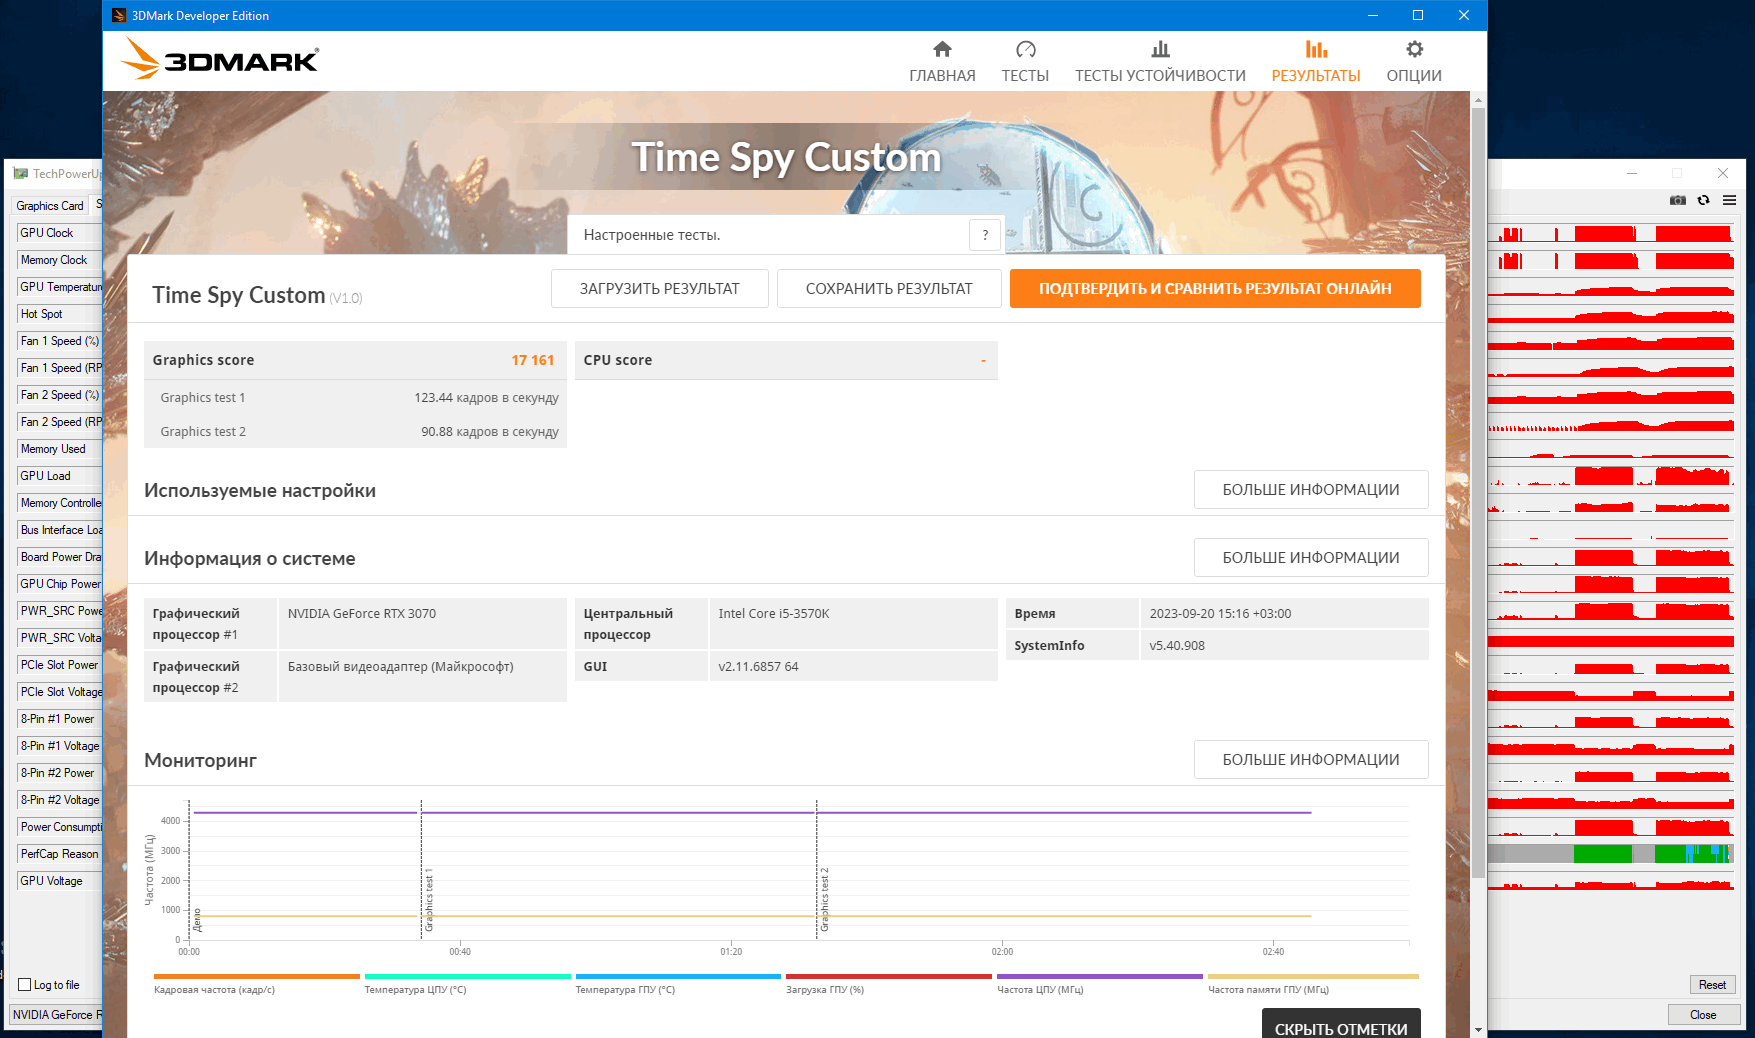Select the РЕЗУЛЬТАТЫ results tab
Viewport: 1755px width, 1038px height.
1316,62
